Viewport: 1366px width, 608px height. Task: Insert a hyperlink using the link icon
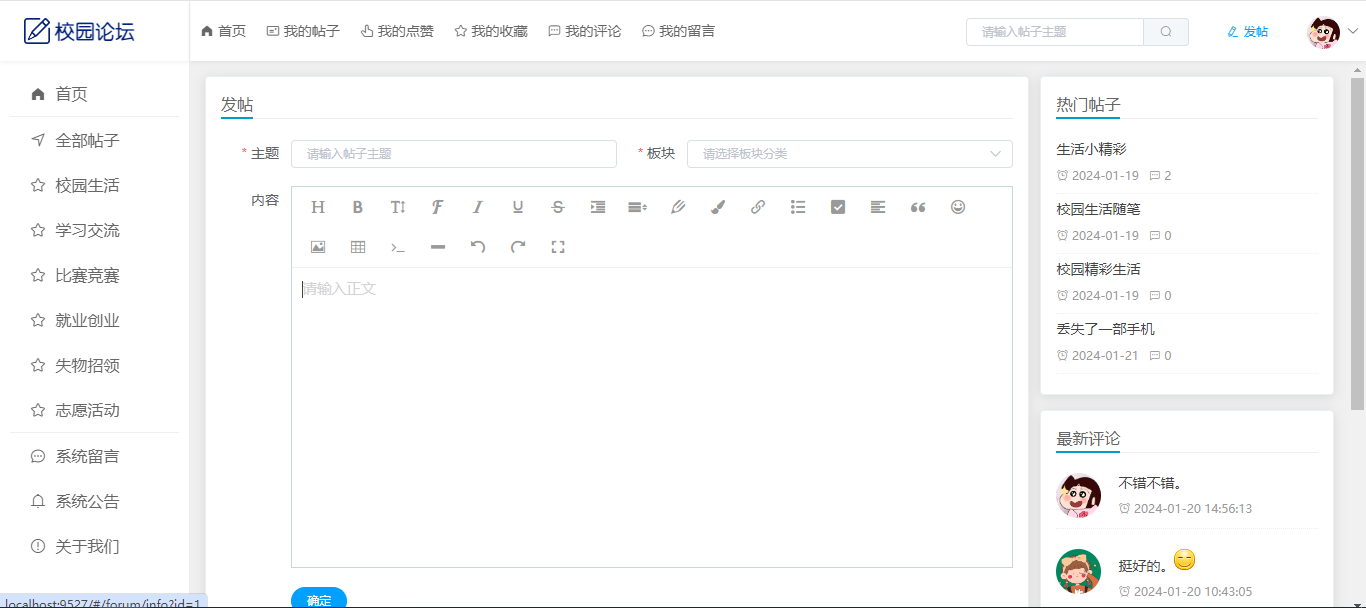pyautogui.click(x=758, y=207)
